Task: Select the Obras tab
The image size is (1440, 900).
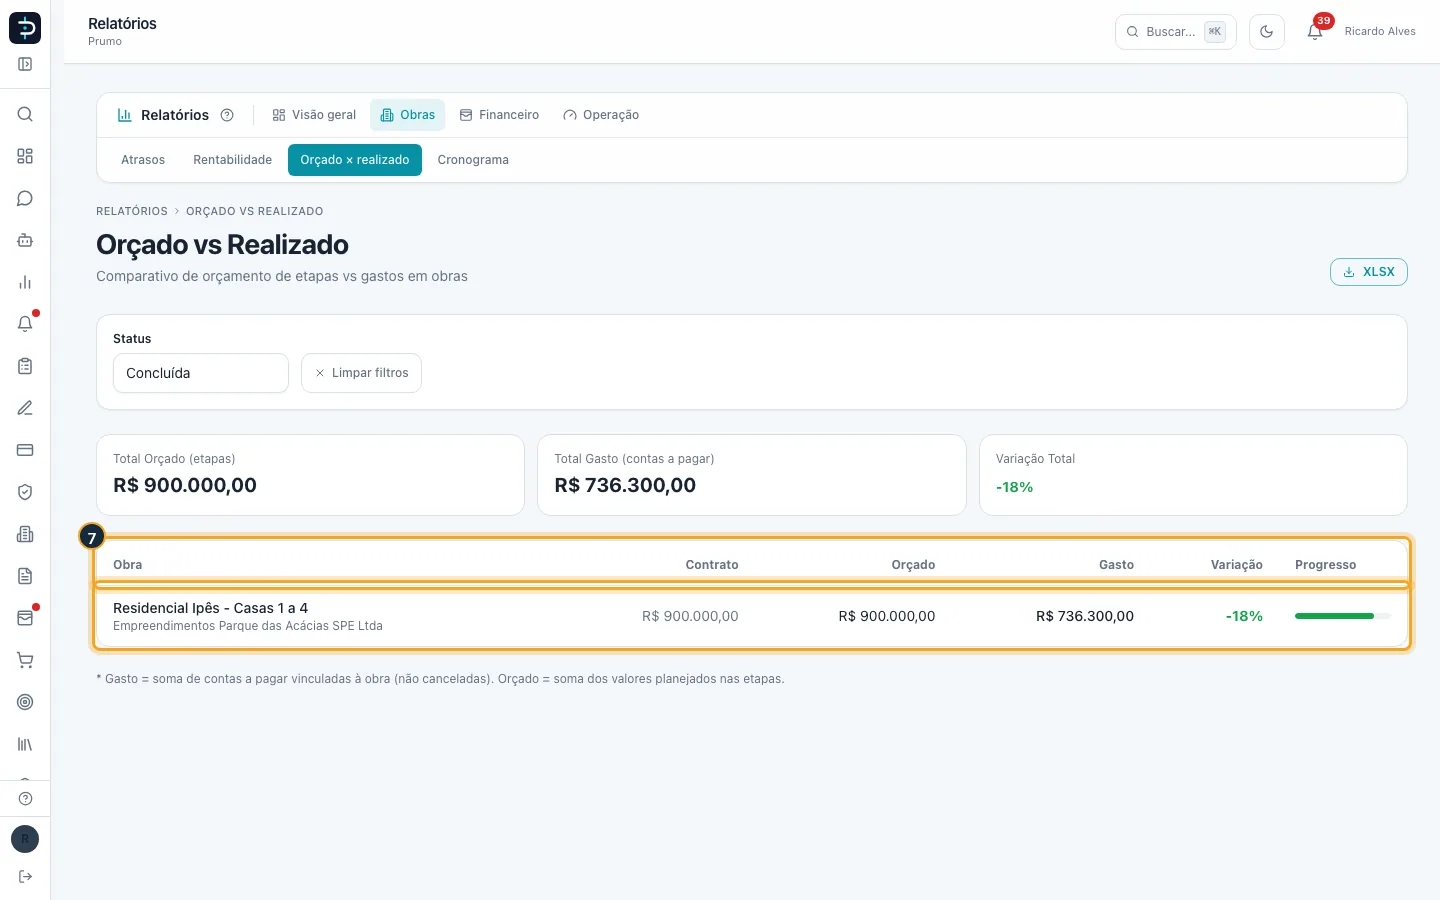Action: tap(408, 115)
